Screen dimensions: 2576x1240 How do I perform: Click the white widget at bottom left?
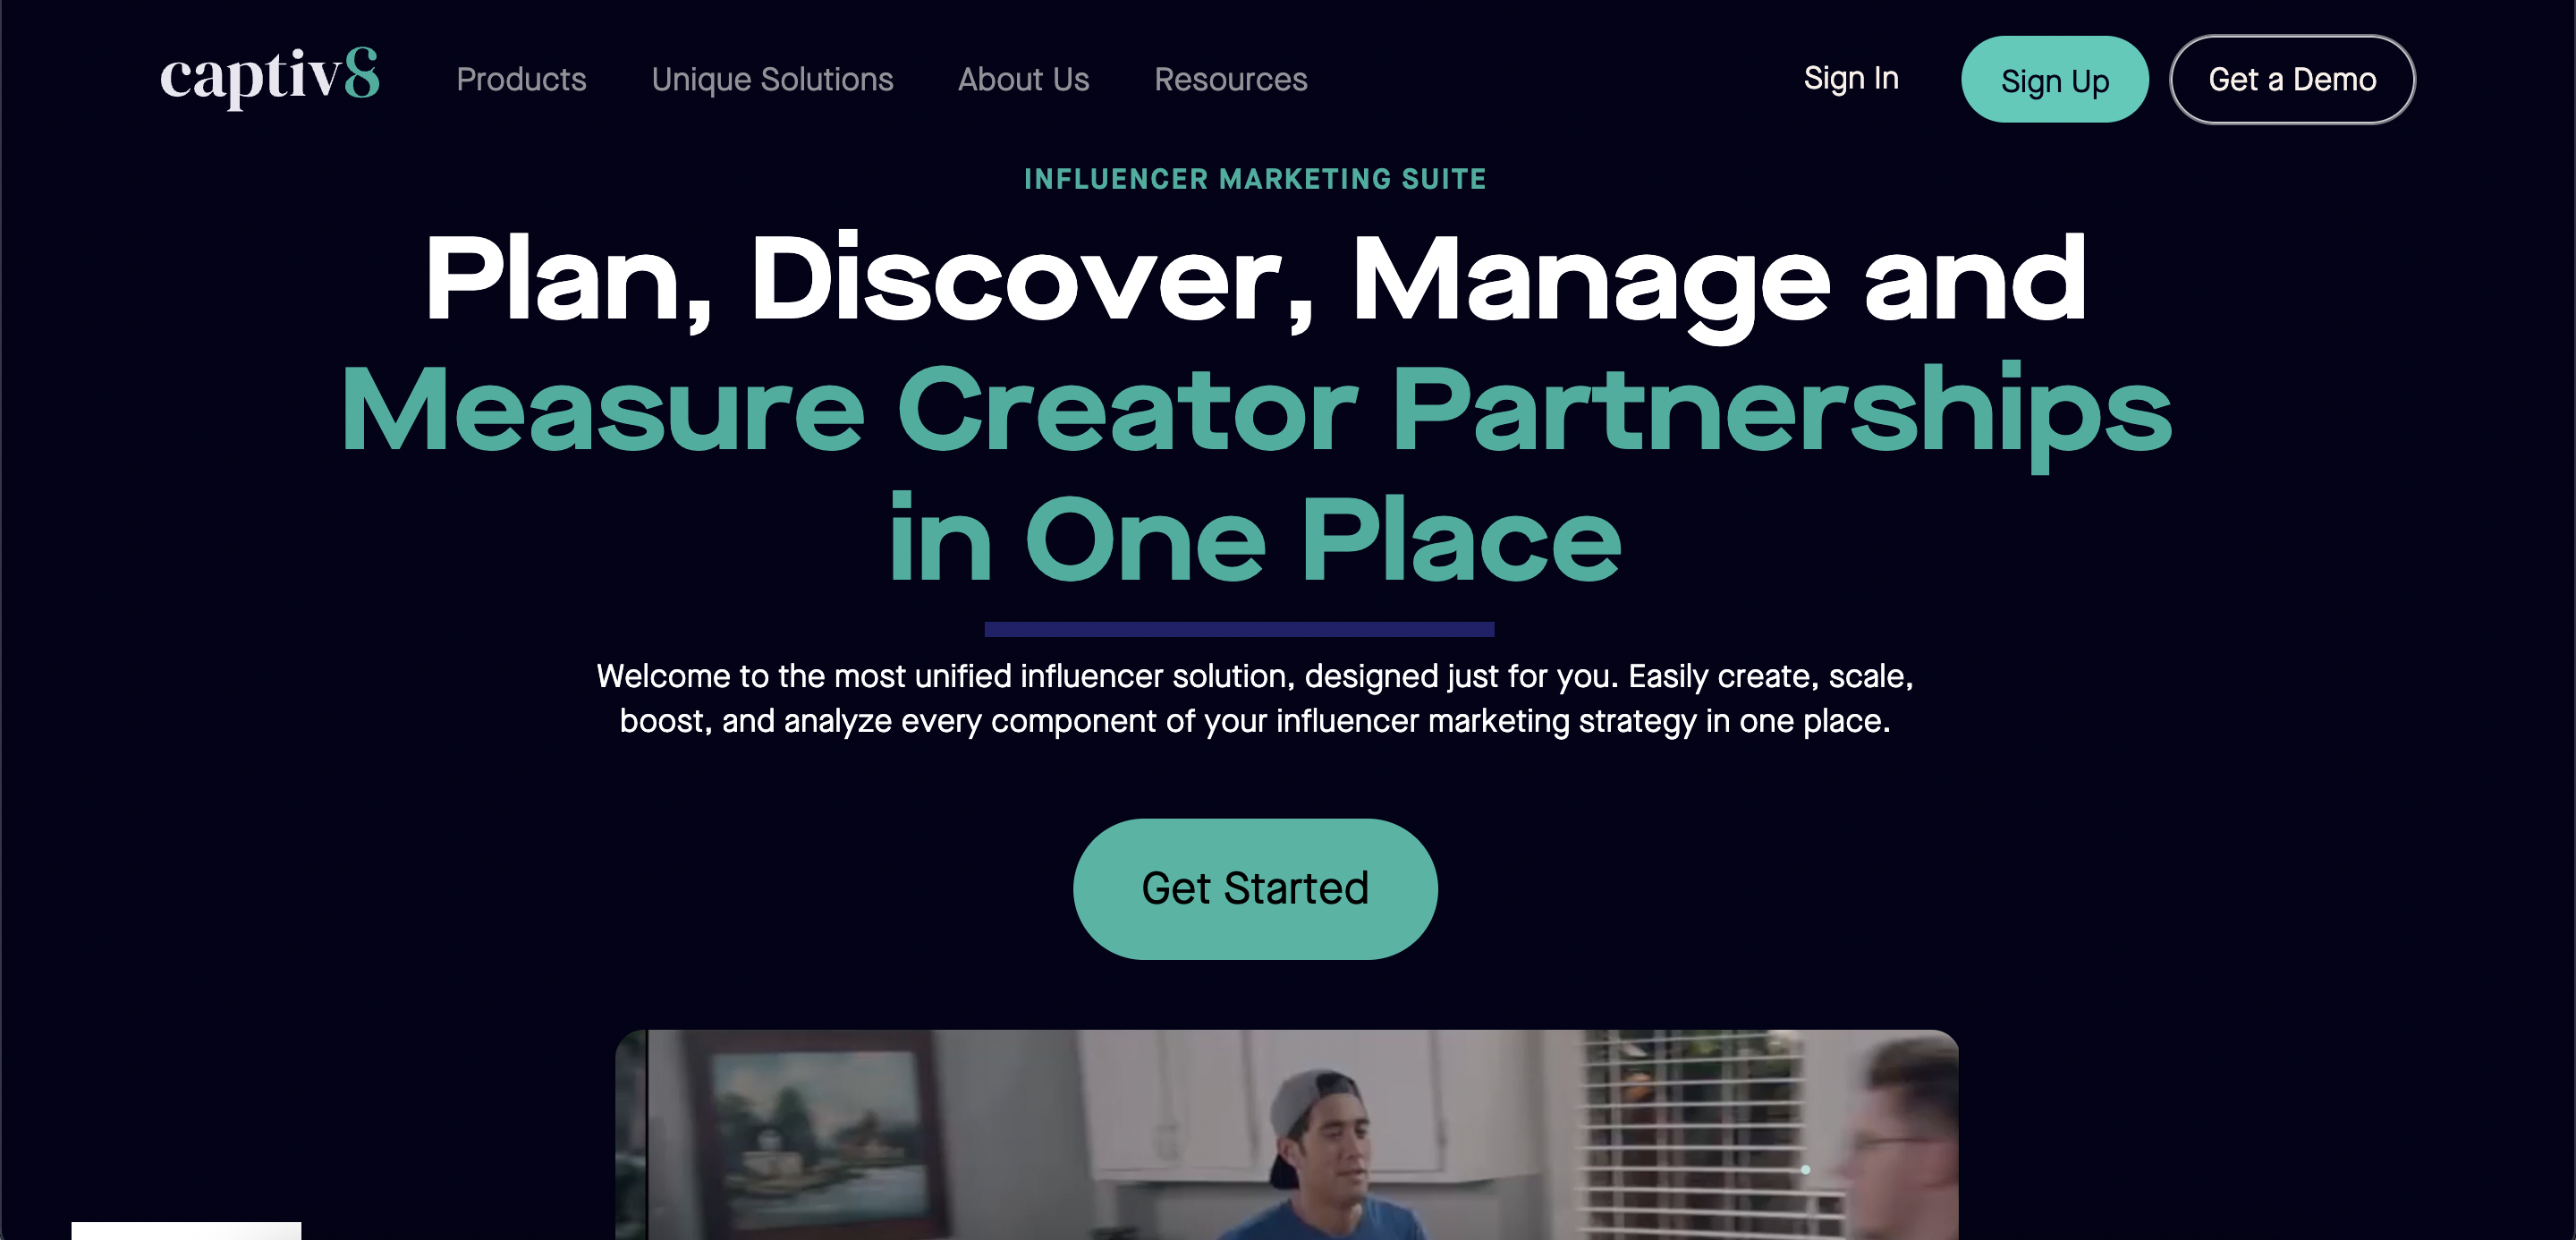(186, 1231)
